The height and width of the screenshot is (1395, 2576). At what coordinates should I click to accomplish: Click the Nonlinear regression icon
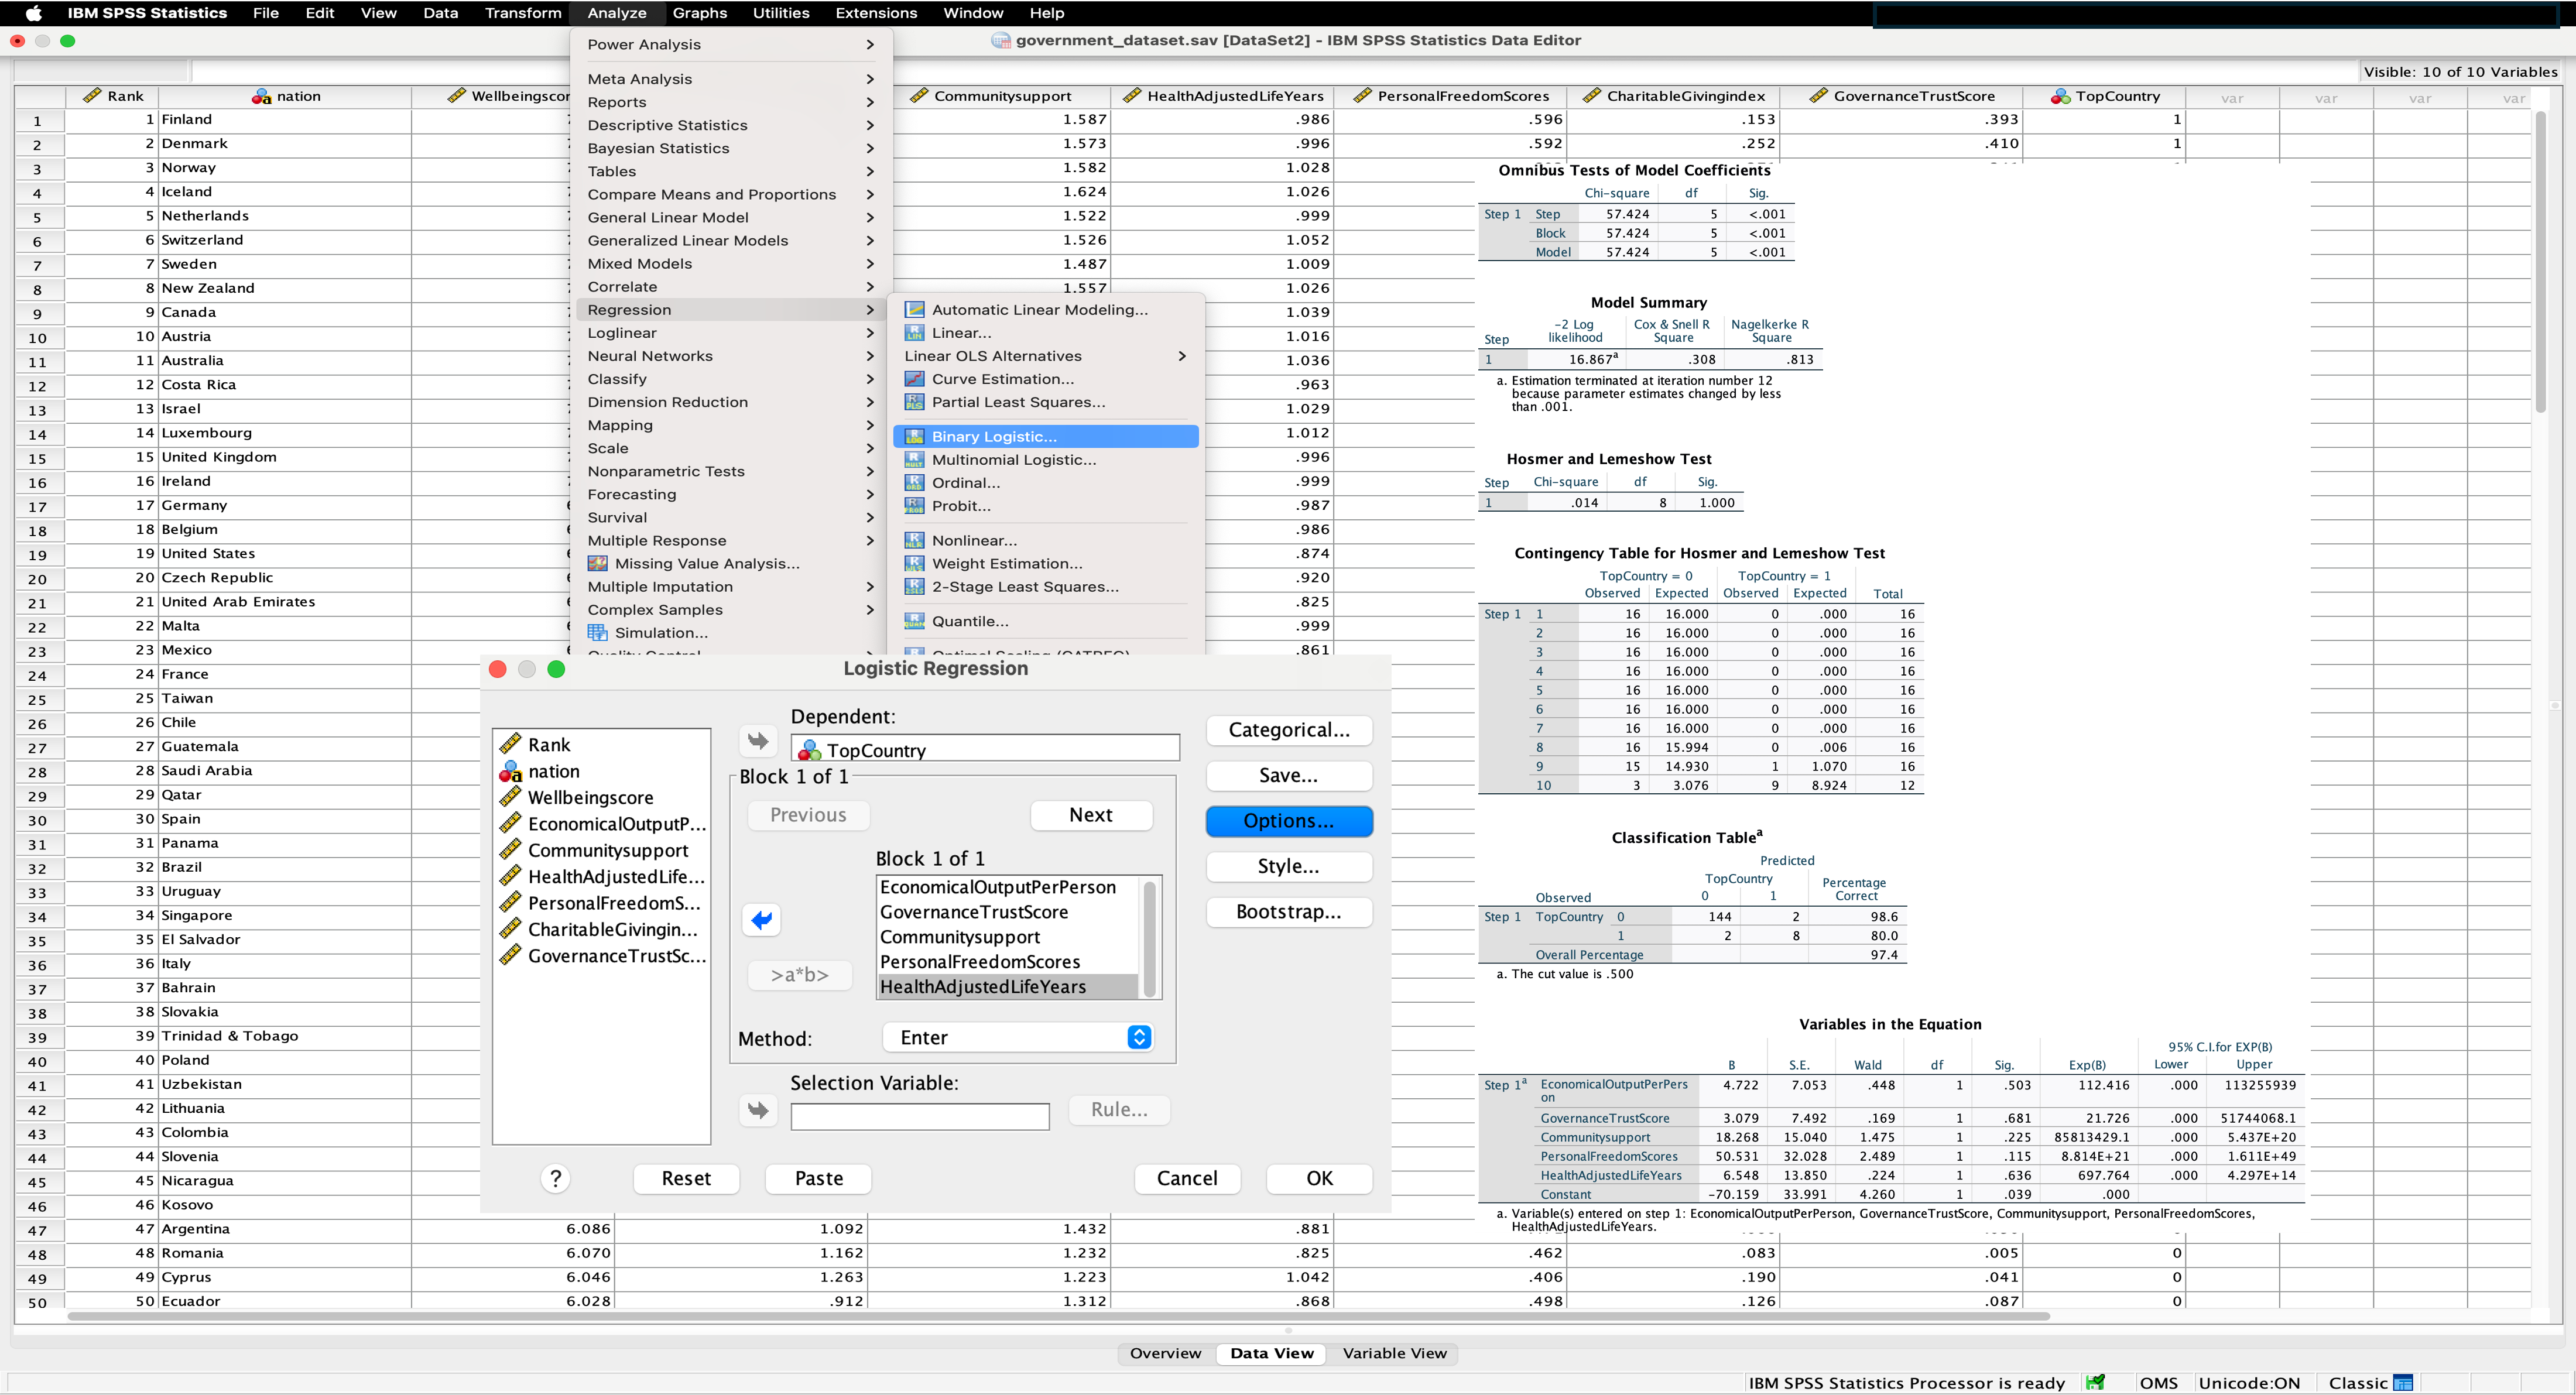tap(914, 540)
